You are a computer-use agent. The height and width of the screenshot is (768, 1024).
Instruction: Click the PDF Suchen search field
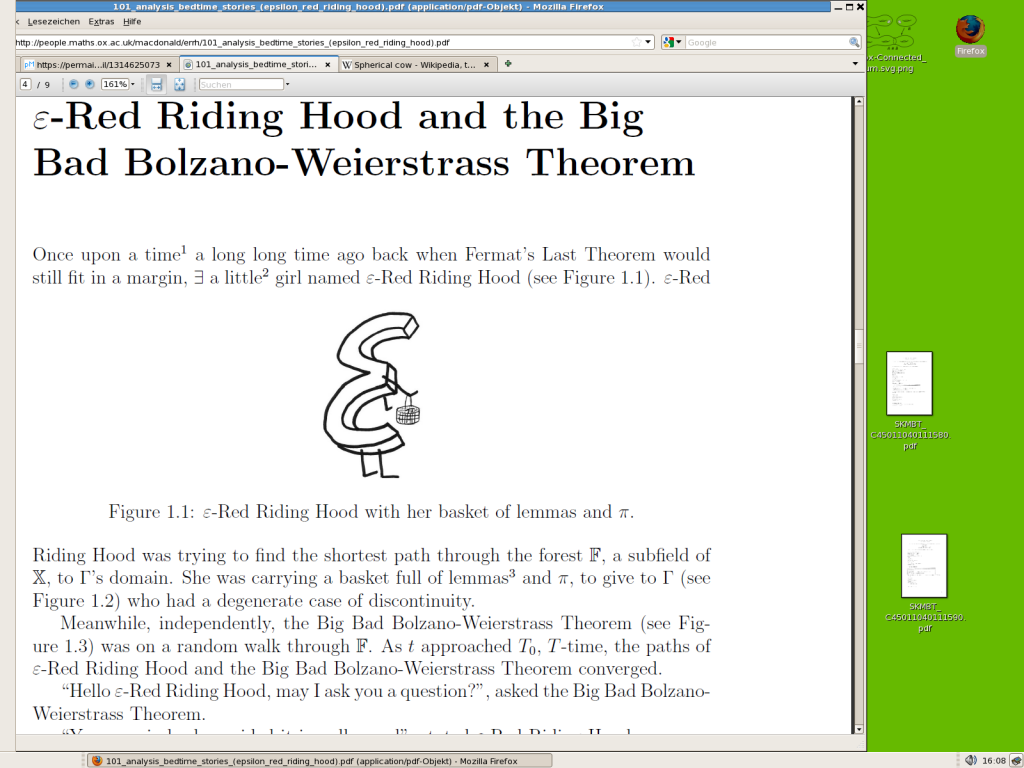241,84
